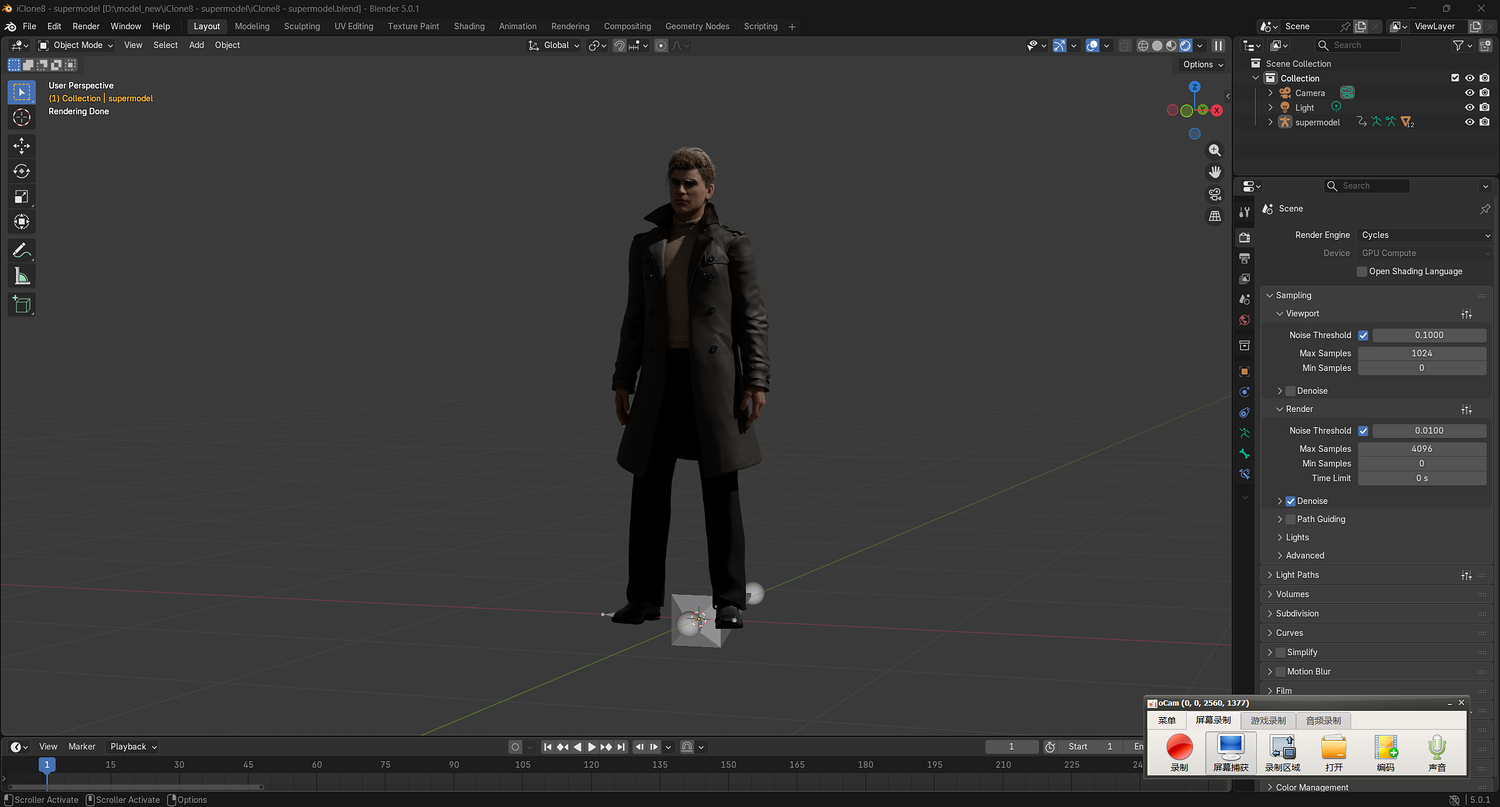1500x807 pixels.
Task: Open Render sampling presets icon
Action: 1466,410
